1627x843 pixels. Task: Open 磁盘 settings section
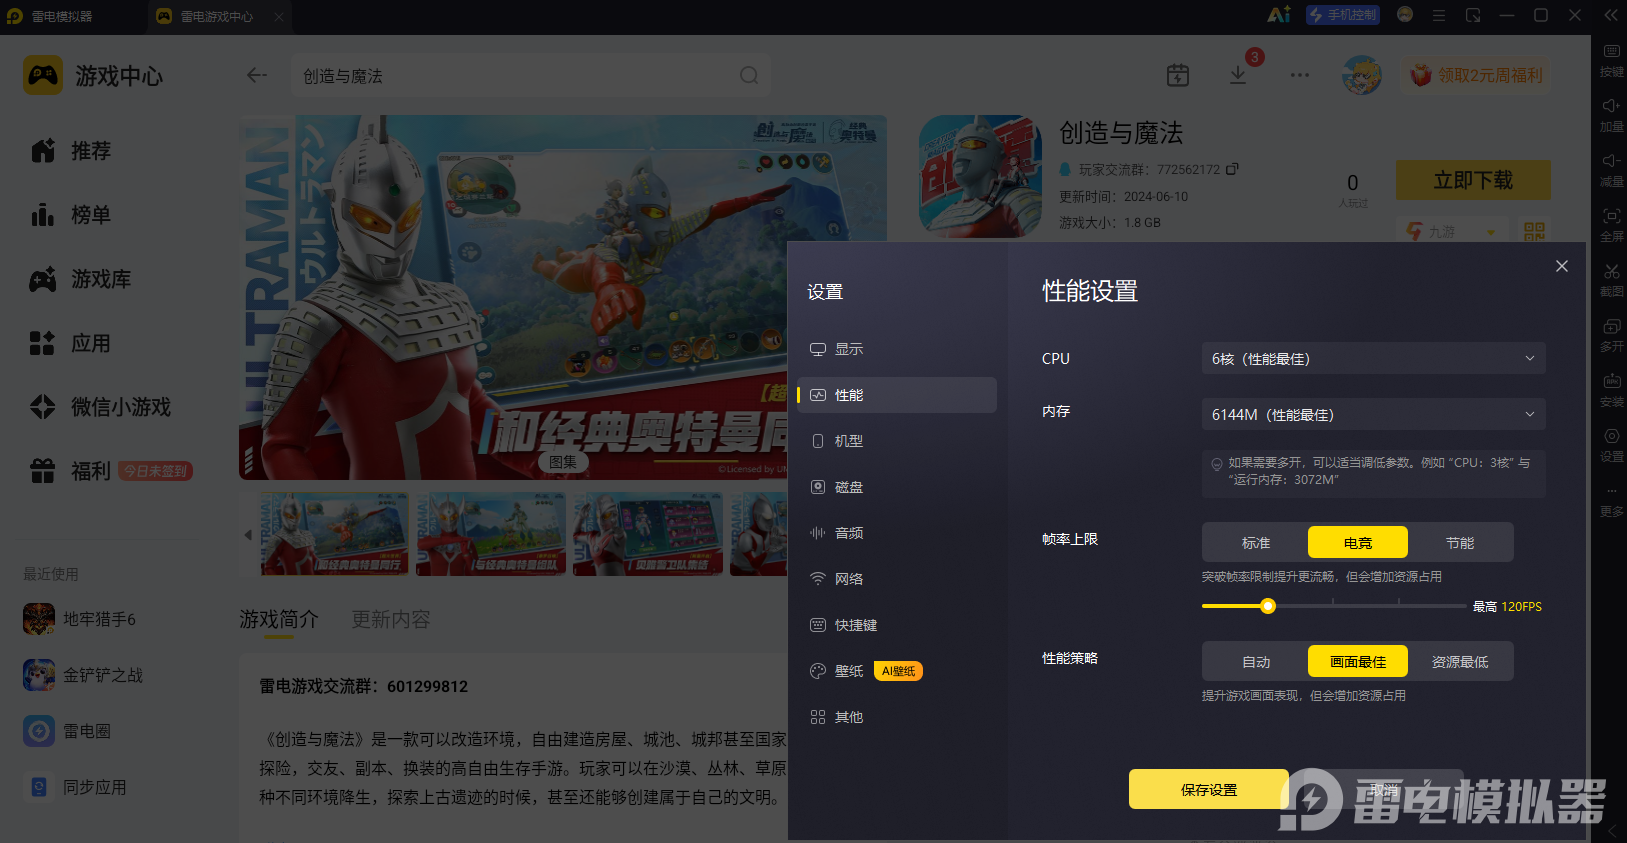(897, 487)
